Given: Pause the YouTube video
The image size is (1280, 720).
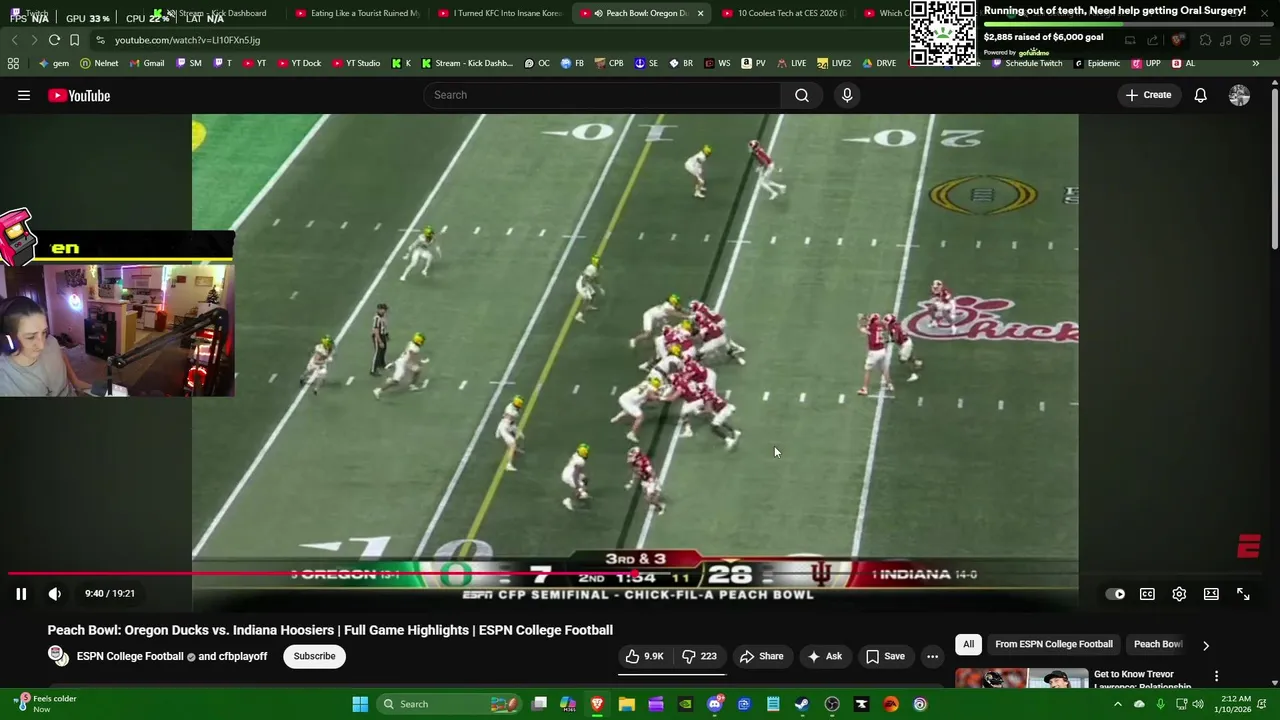Looking at the screenshot, I should 21,594.
